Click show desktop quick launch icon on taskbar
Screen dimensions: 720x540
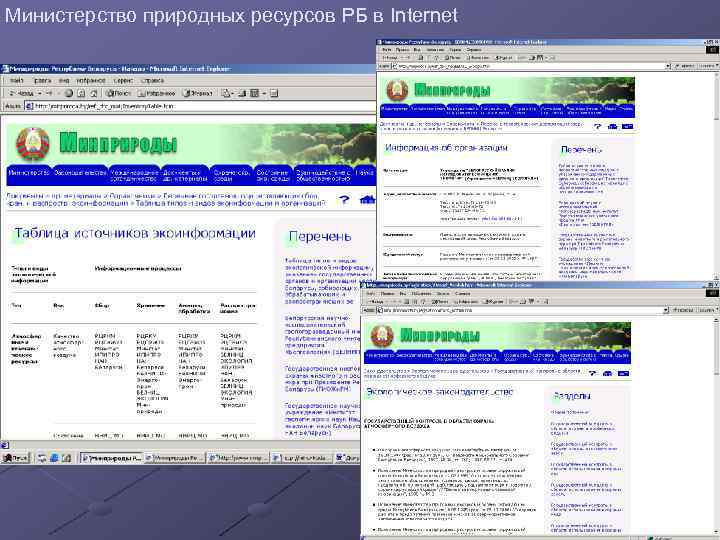coord(67,457)
